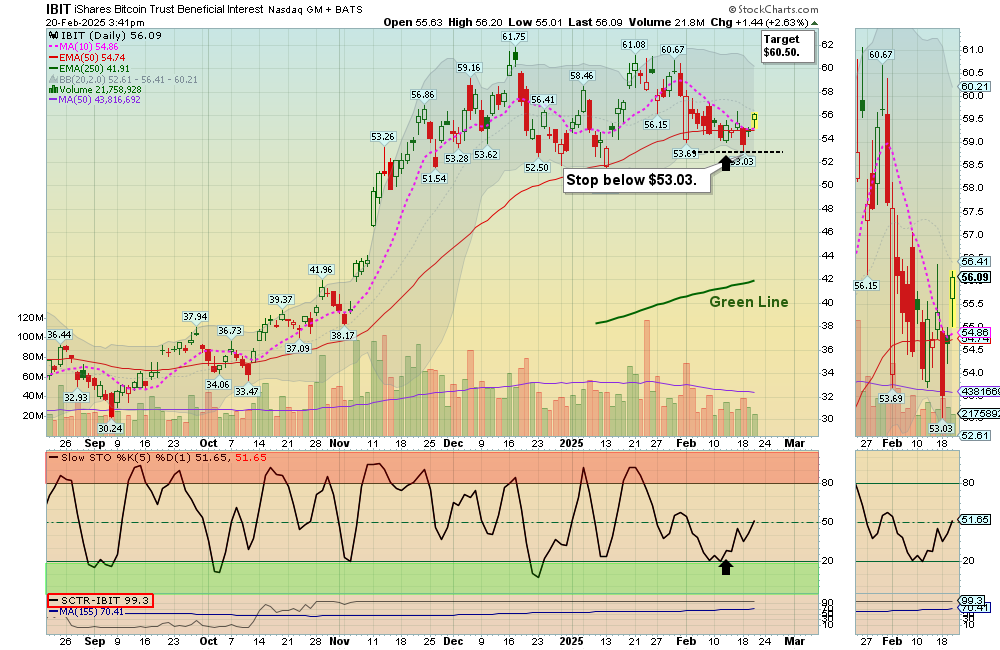Click the 60.67 label in the zoomed panel

[x=881, y=55]
